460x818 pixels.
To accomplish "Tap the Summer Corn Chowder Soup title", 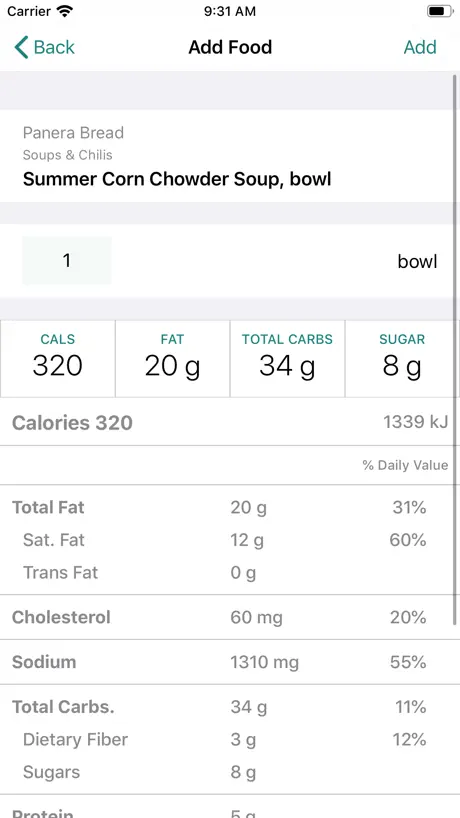I will click(x=177, y=179).
